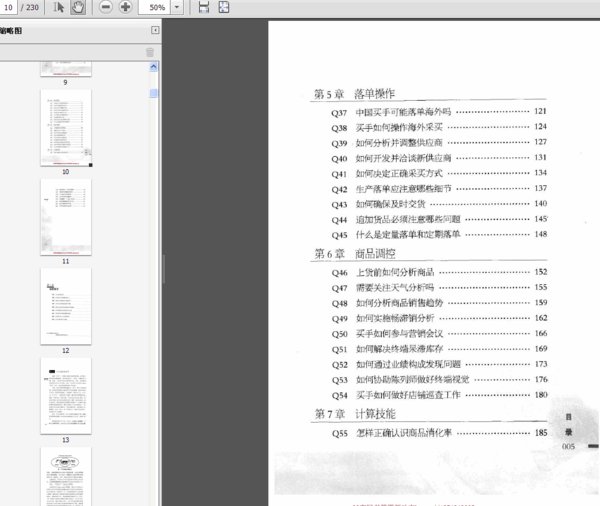600x506 pixels.
Task: Zoom out with the minus button
Action: tap(106, 7)
